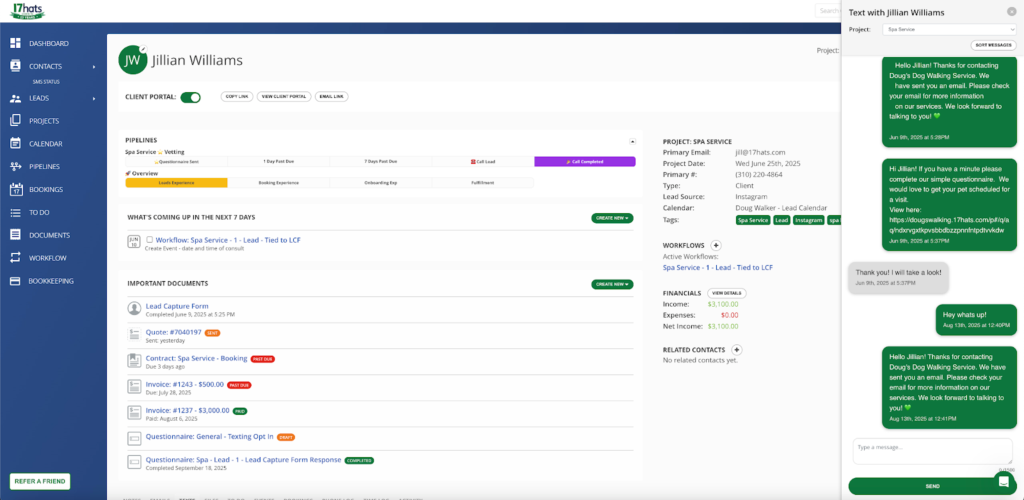
Task: Click the Send button for text message
Action: coord(932,486)
